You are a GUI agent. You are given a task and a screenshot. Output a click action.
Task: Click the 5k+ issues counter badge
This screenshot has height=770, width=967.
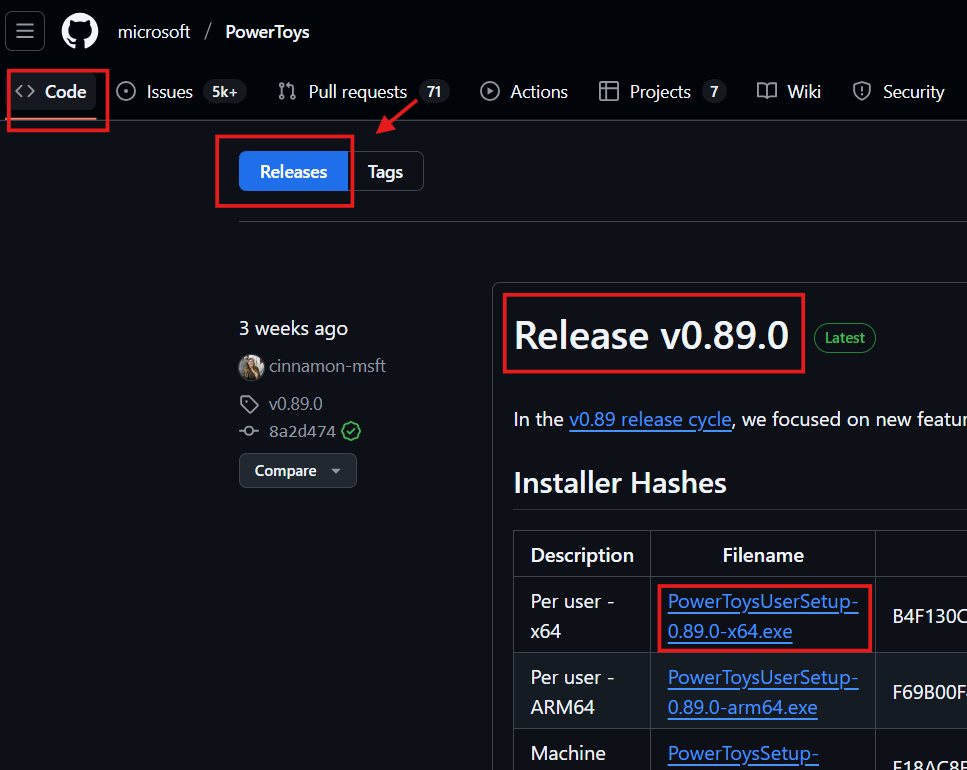[x=224, y=92]
